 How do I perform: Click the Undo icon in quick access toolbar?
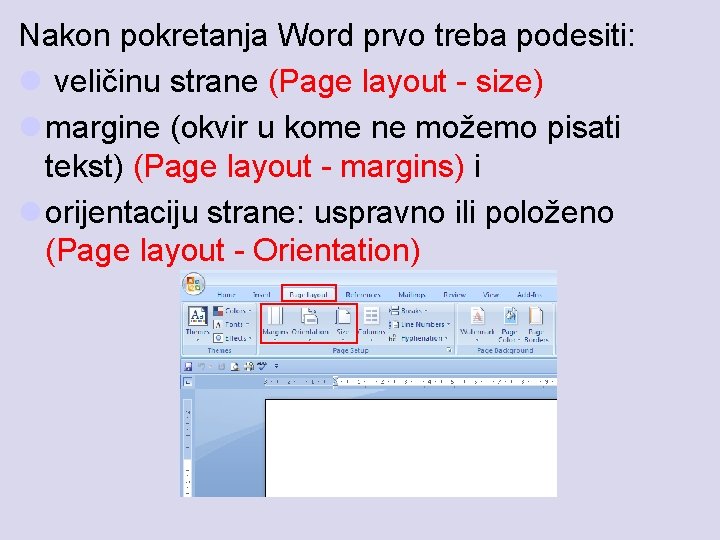tap(202, 366)
